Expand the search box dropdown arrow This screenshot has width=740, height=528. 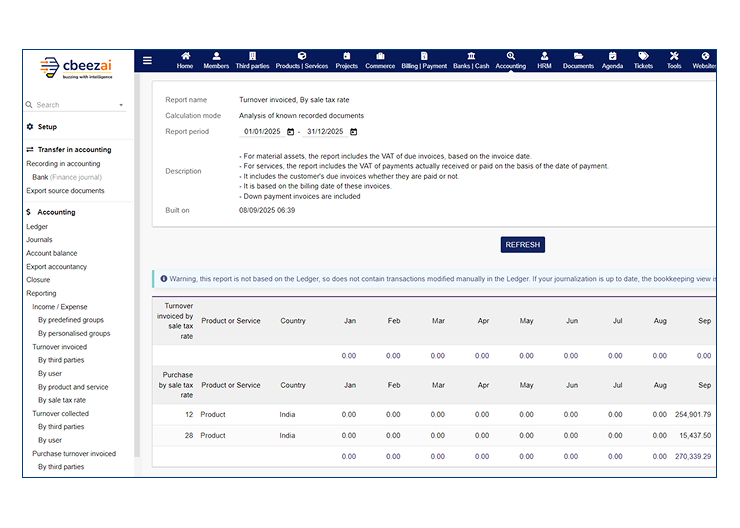pos(121,105)
